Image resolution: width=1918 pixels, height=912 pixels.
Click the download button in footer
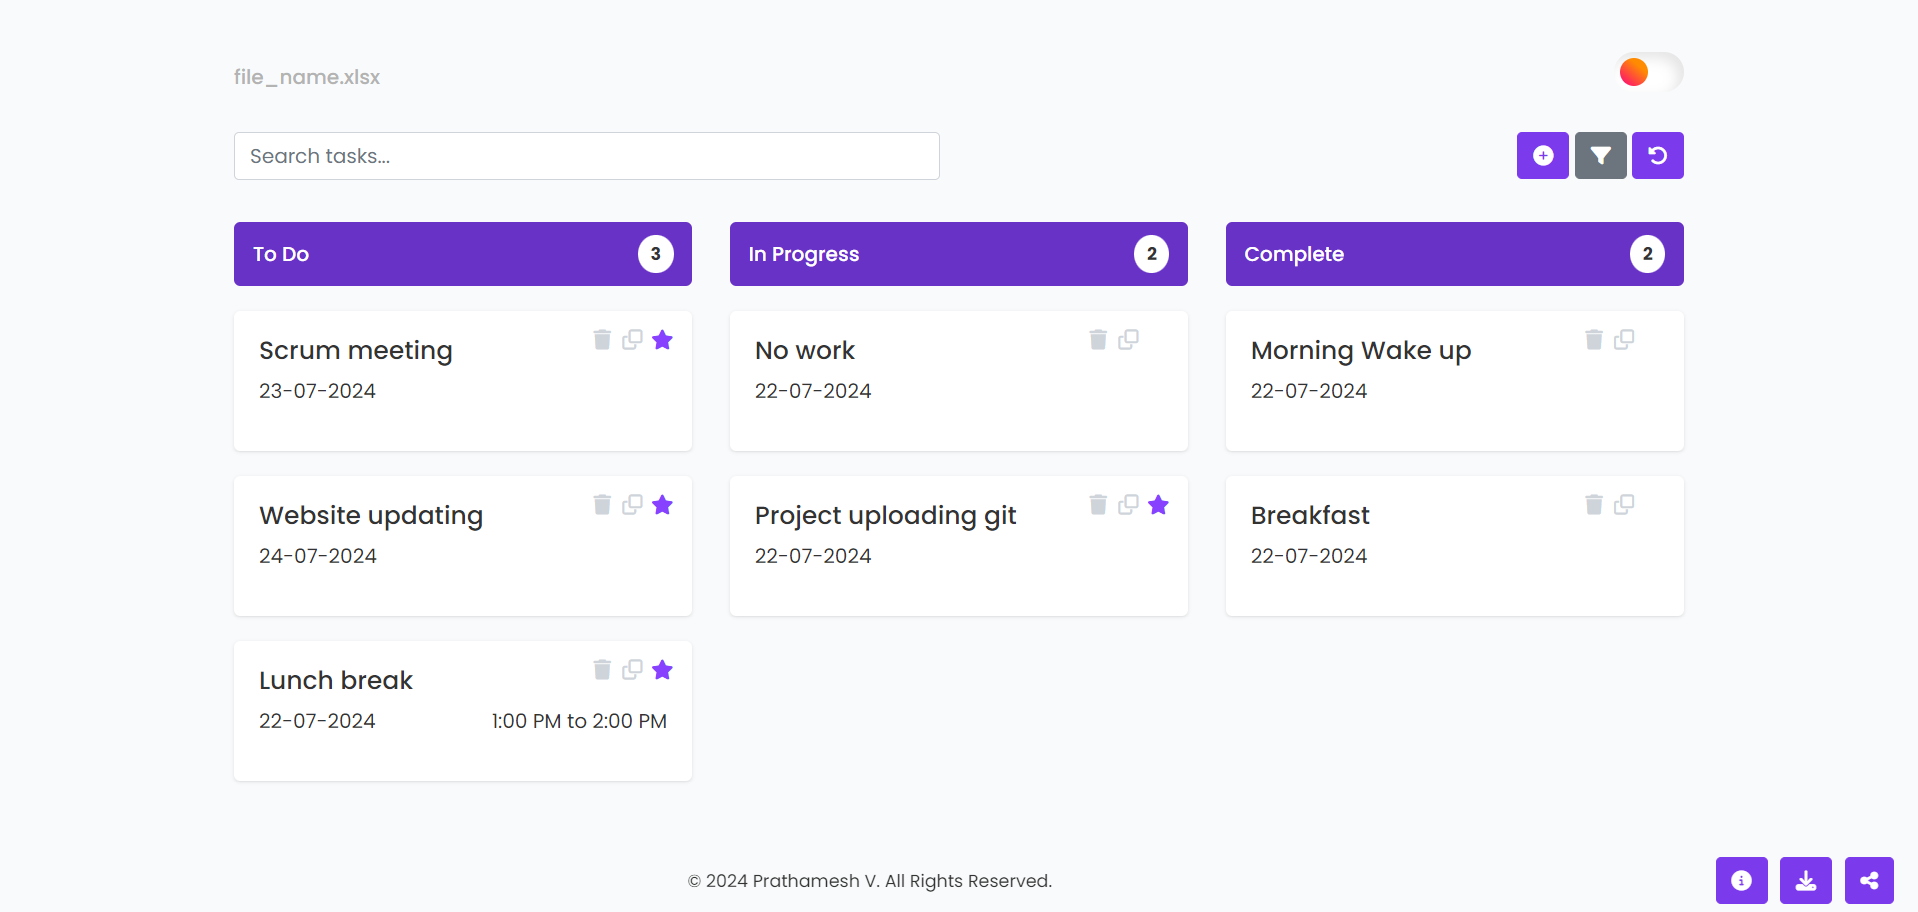point(1805,880)
